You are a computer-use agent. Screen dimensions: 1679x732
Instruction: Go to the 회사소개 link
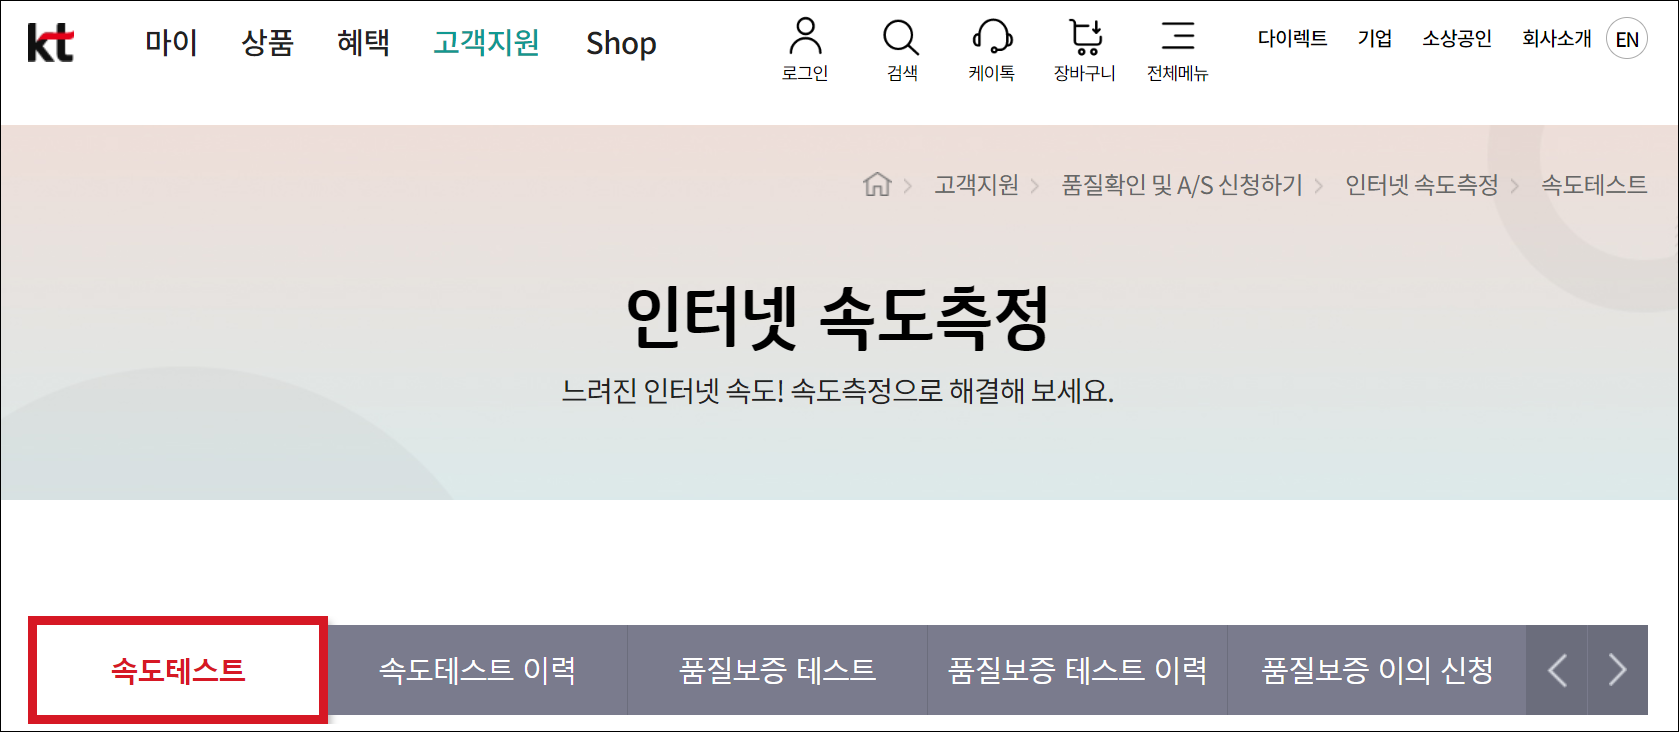pyautogui.click(x=1556, y=38)
